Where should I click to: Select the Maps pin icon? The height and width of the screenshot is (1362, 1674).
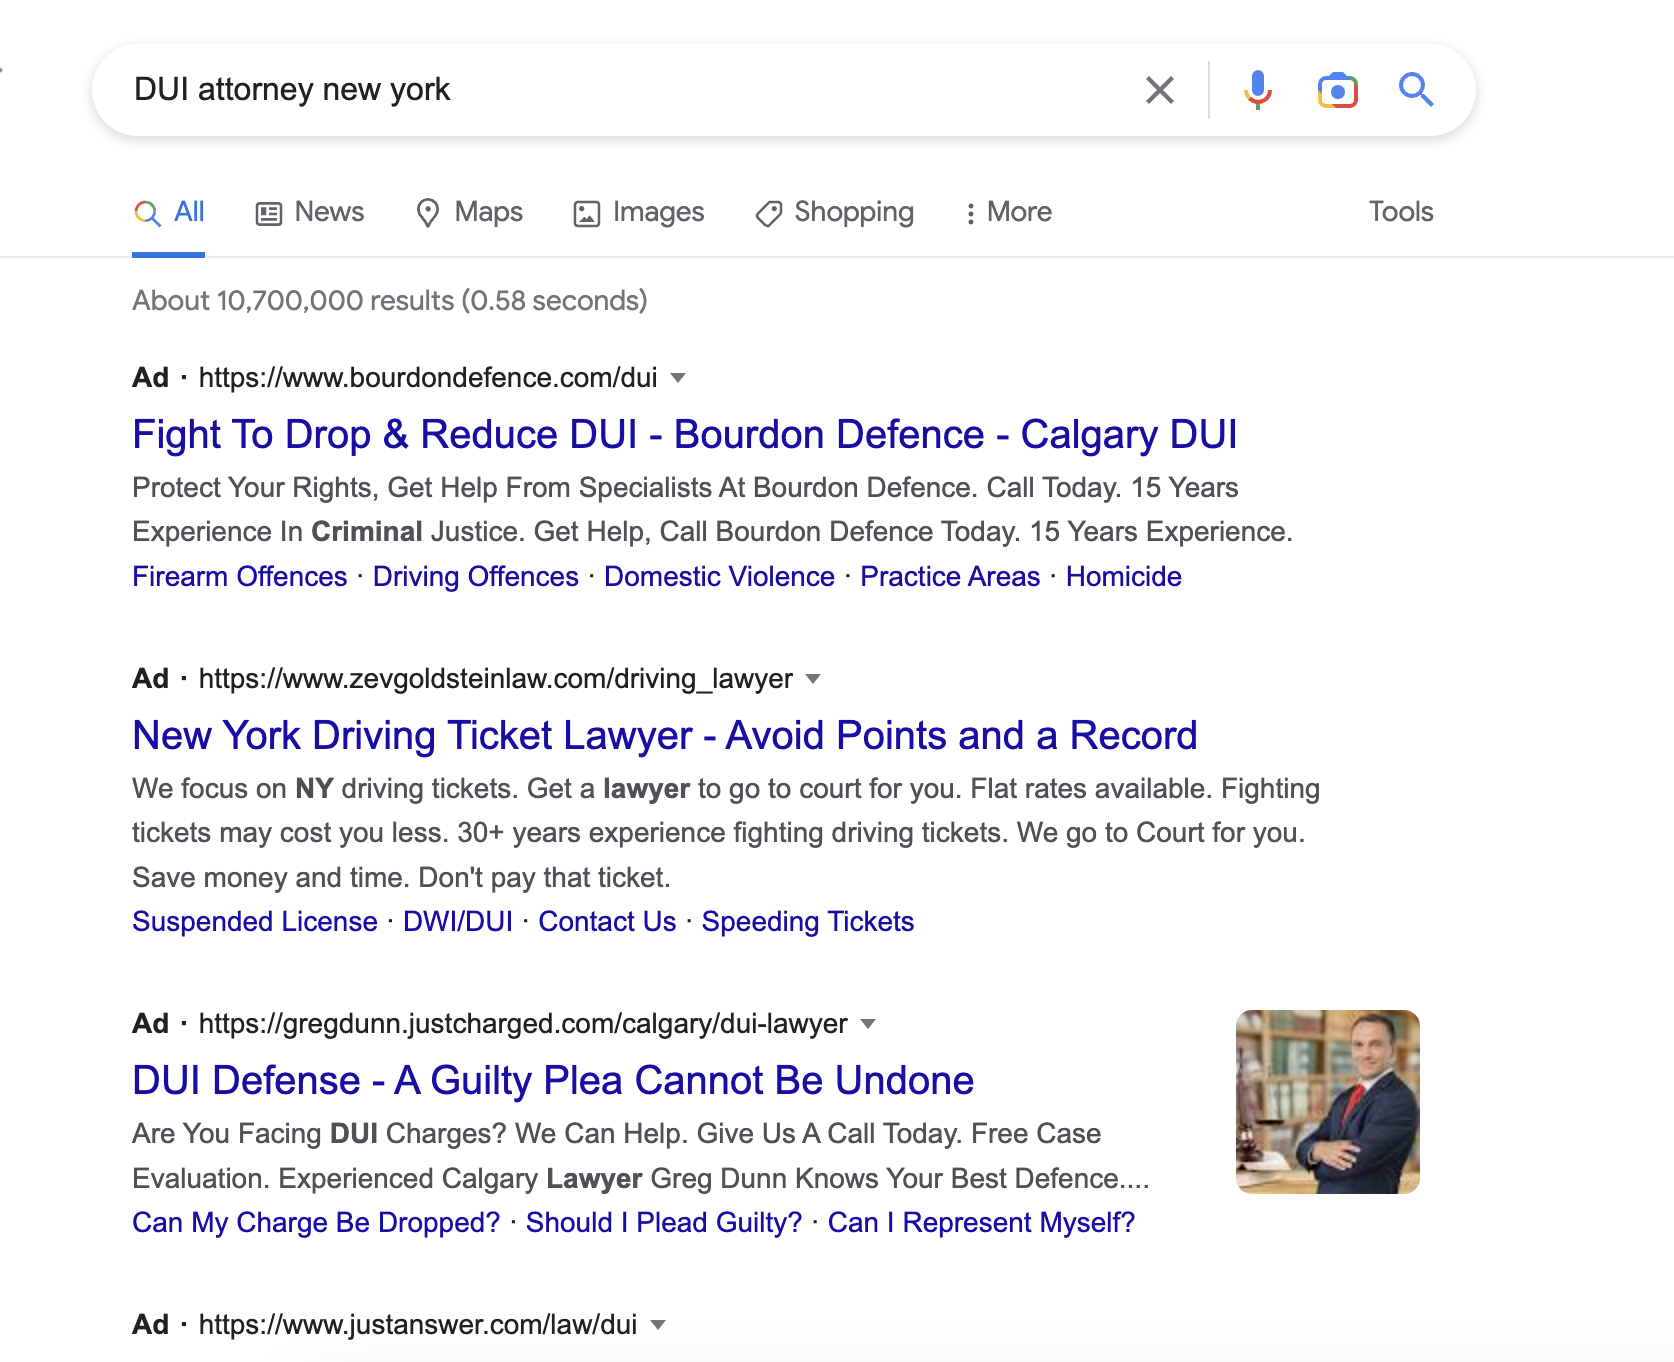[x=429, y=212]
